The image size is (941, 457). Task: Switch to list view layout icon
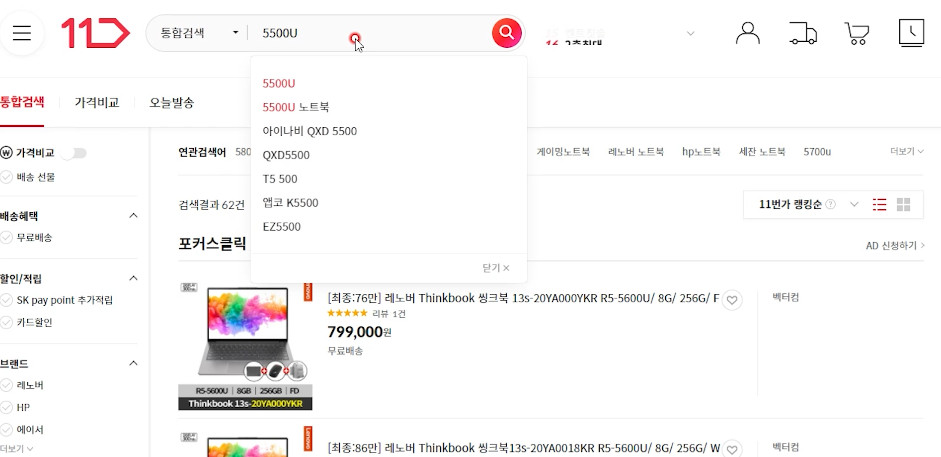click(880, 205)
